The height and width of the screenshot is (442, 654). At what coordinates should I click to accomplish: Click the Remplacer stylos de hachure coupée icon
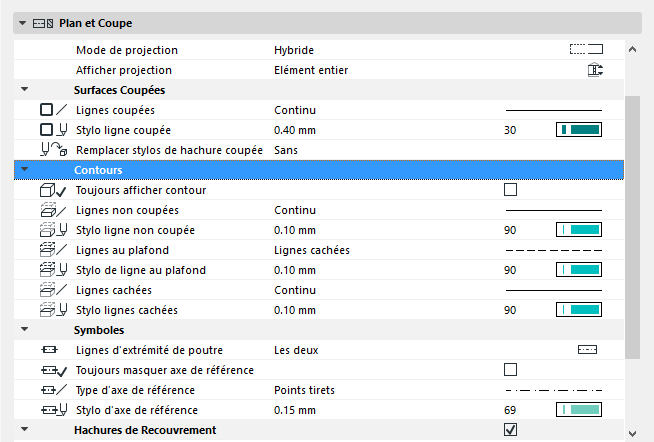click(53, 150)
